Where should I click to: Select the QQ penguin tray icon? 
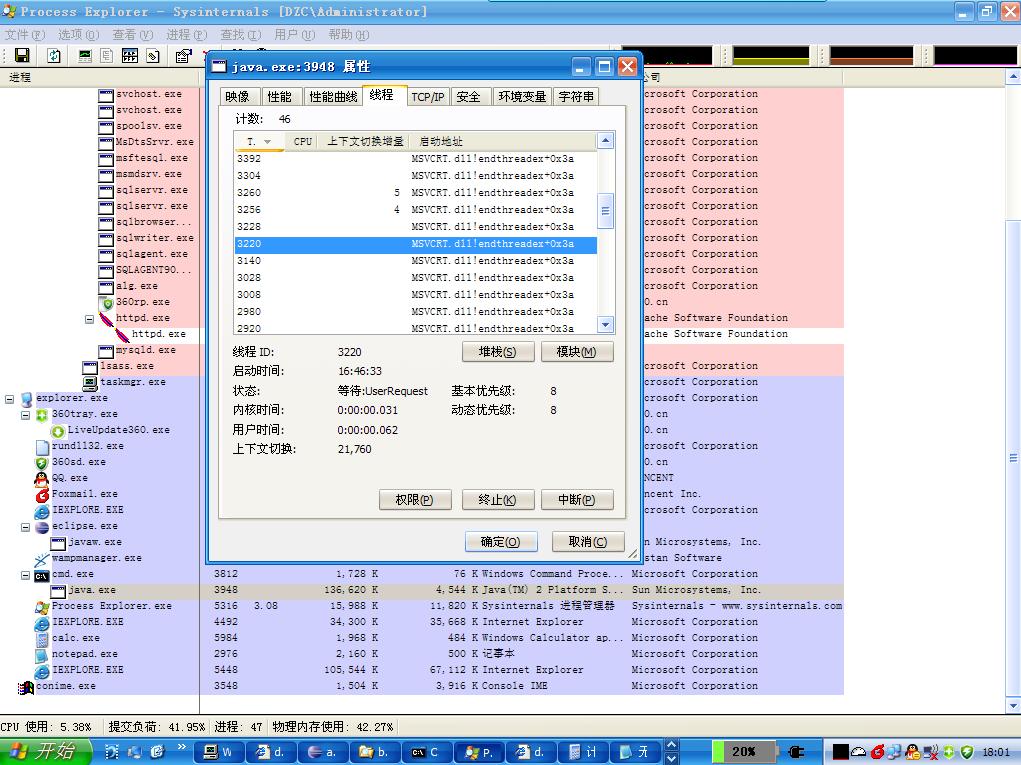[912, 752]
